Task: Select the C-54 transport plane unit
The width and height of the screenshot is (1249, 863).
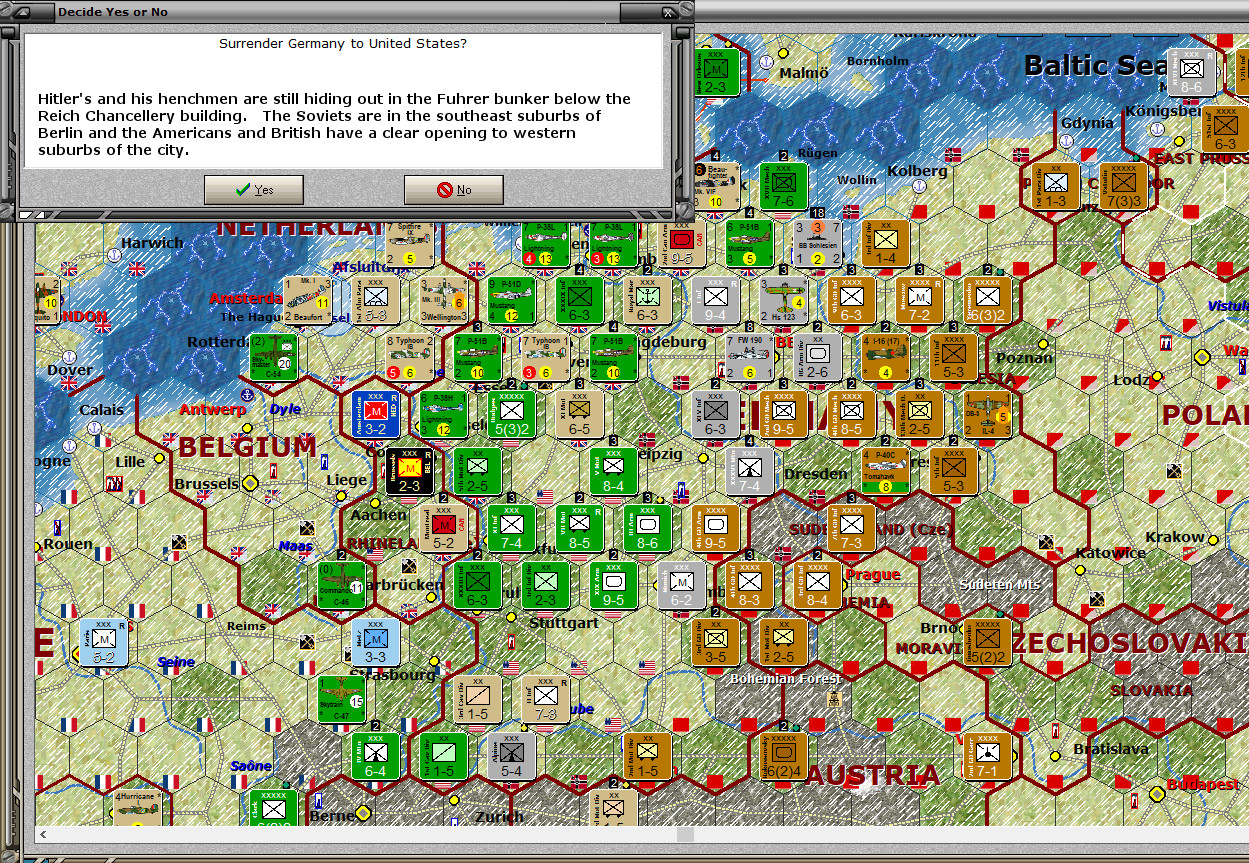Action: 274,357
